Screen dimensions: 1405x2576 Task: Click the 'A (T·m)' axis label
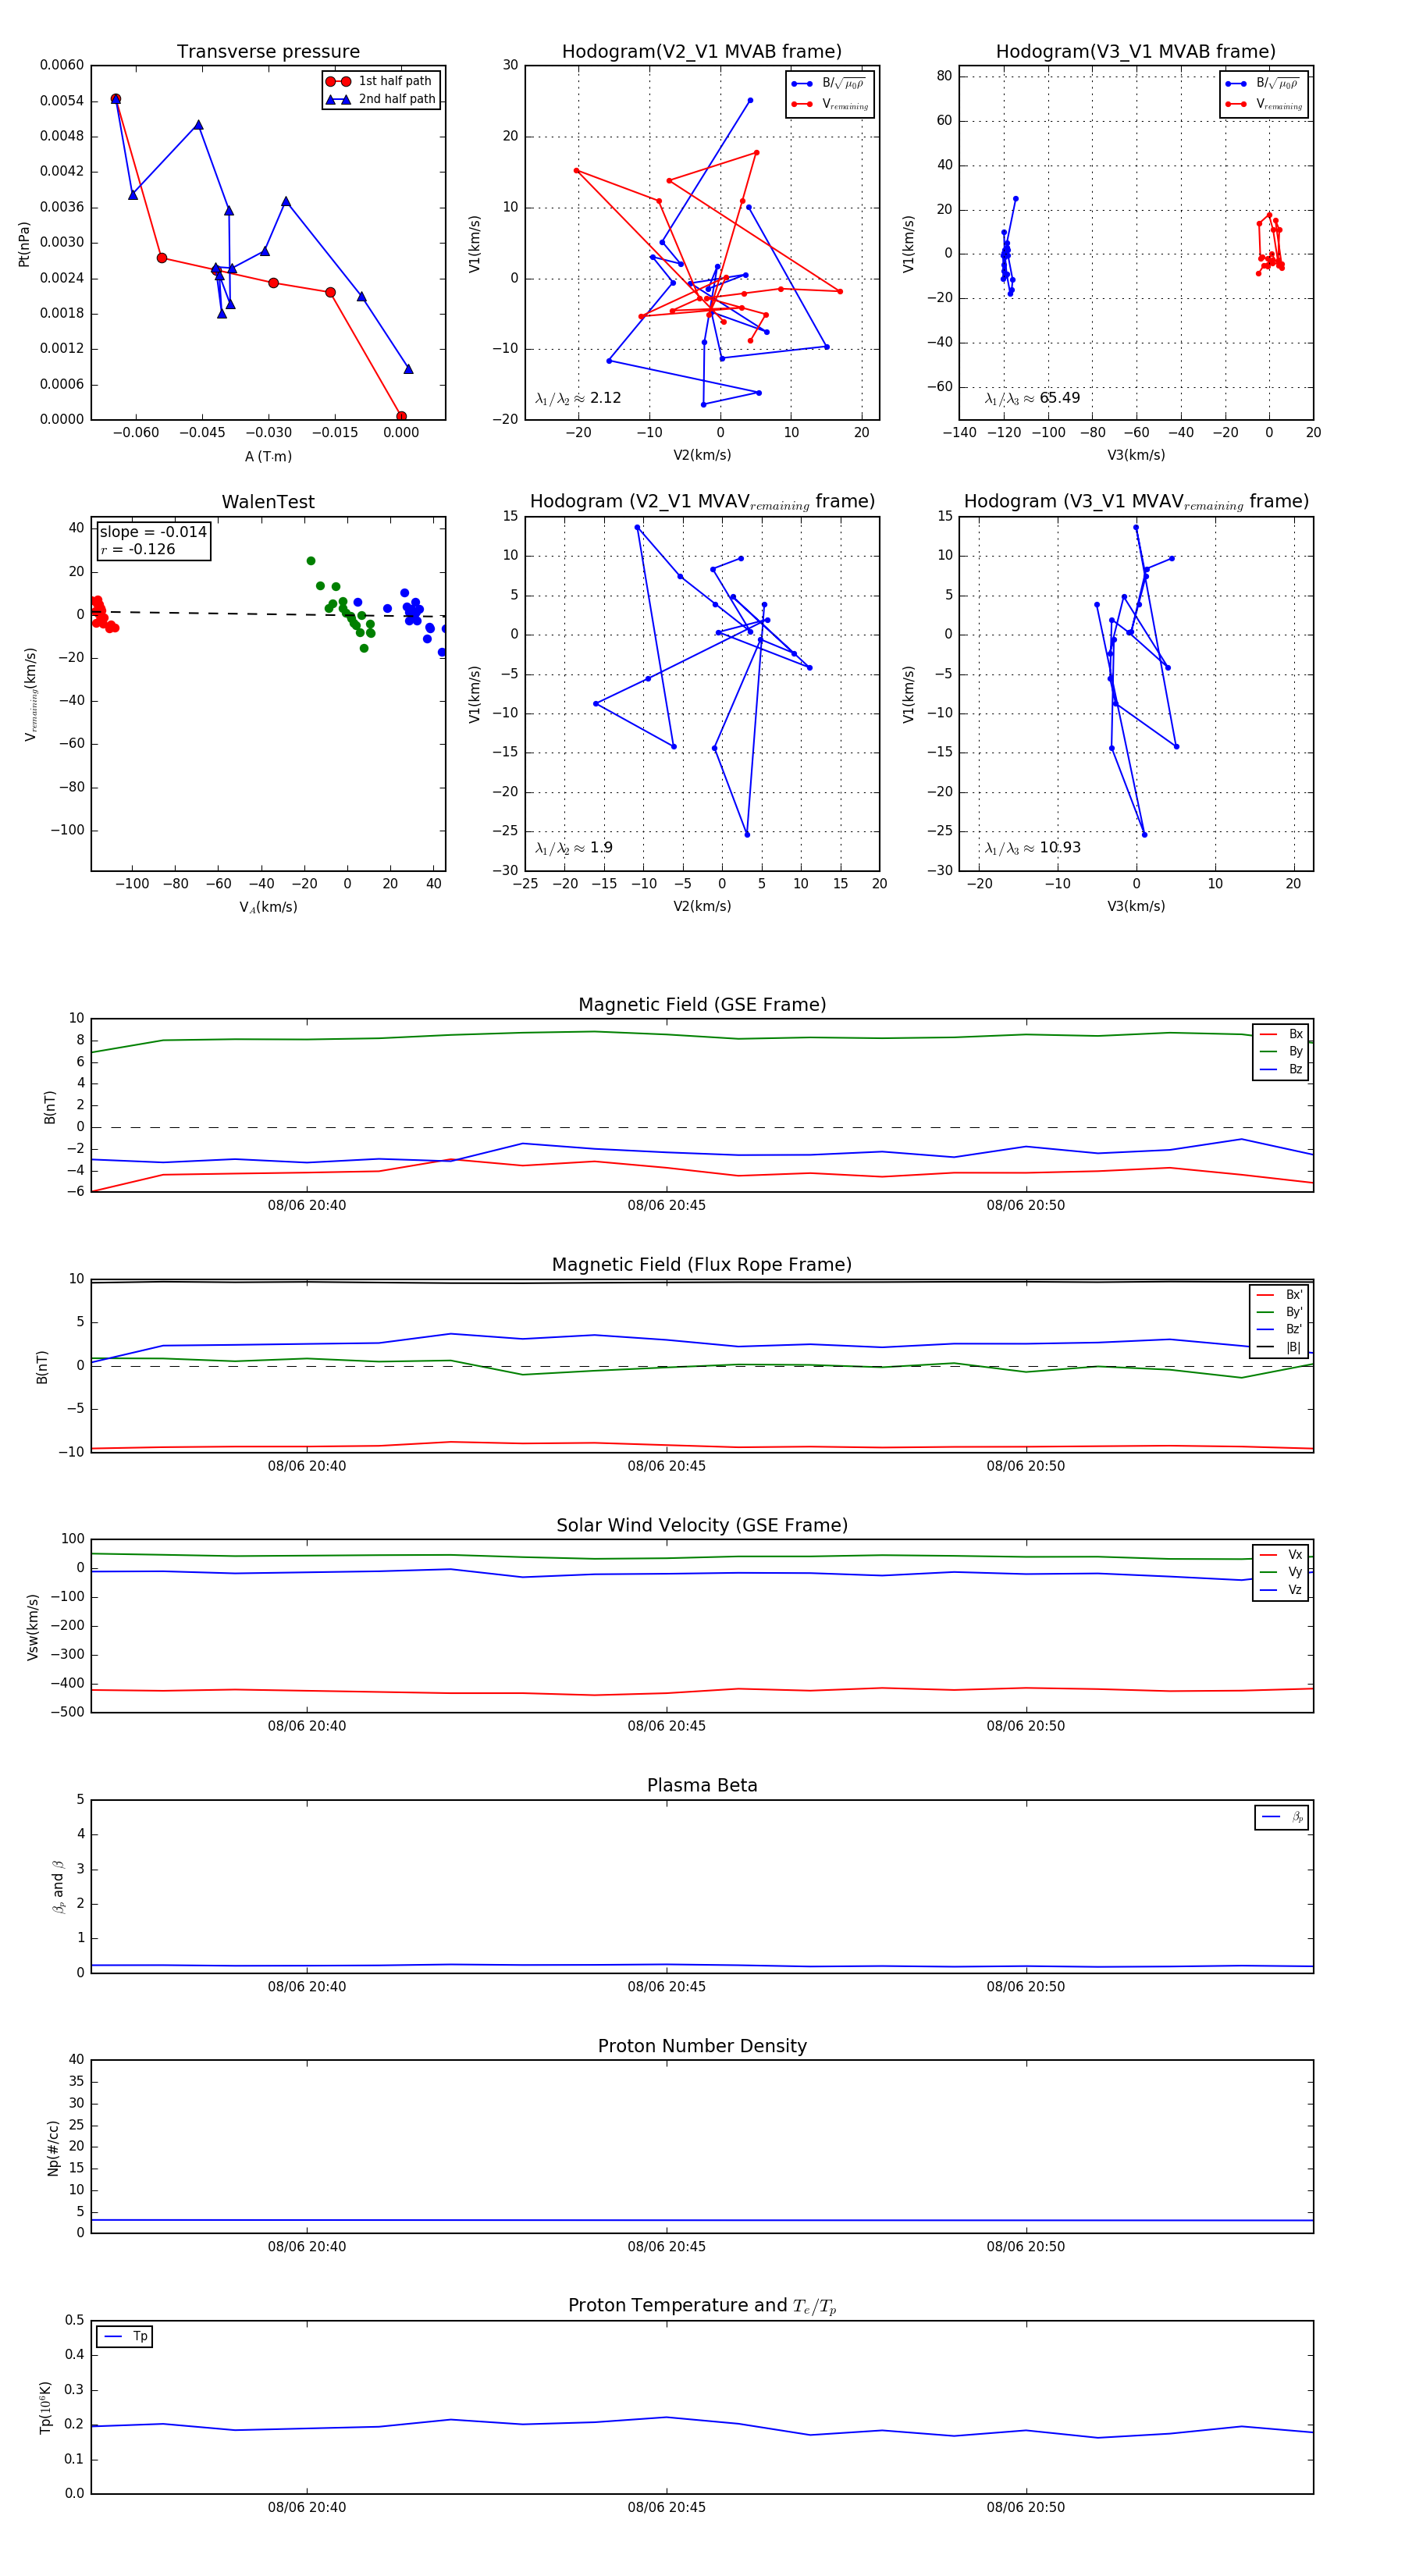[268, 456]
